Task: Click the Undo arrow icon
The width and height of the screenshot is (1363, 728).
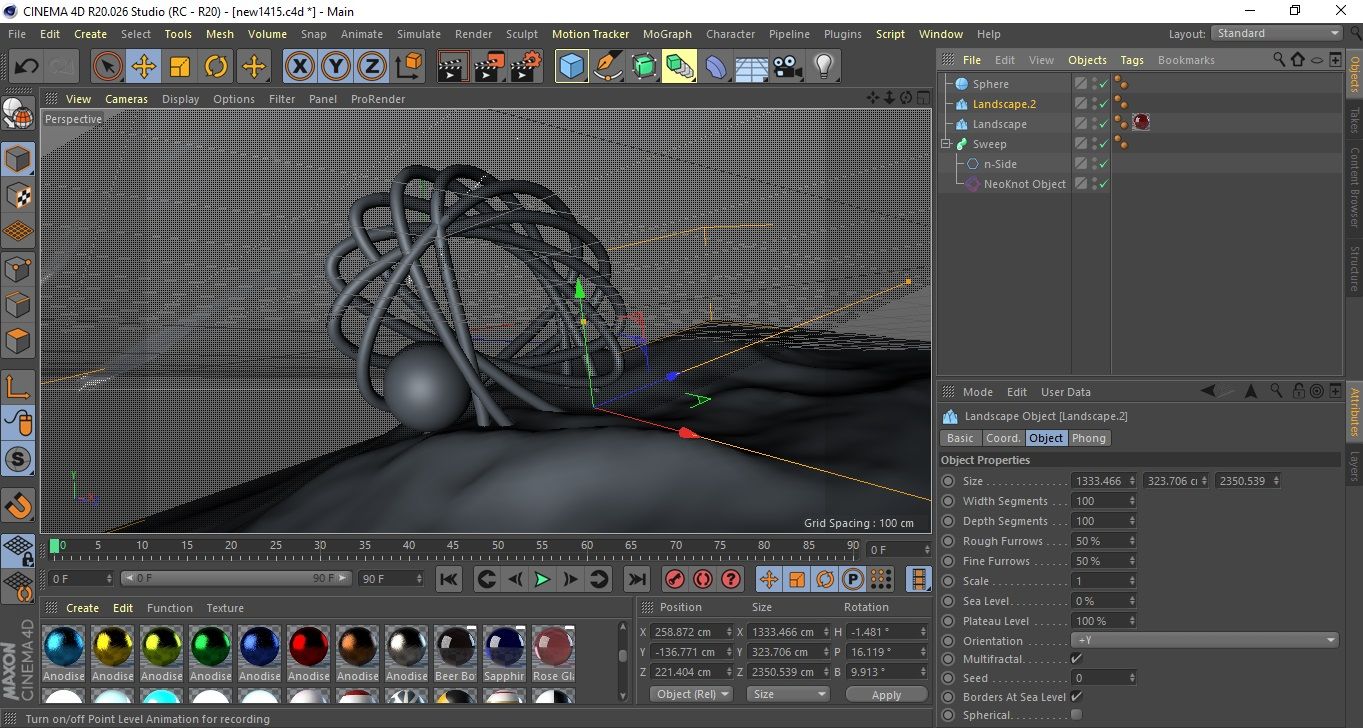Action: 27,67
